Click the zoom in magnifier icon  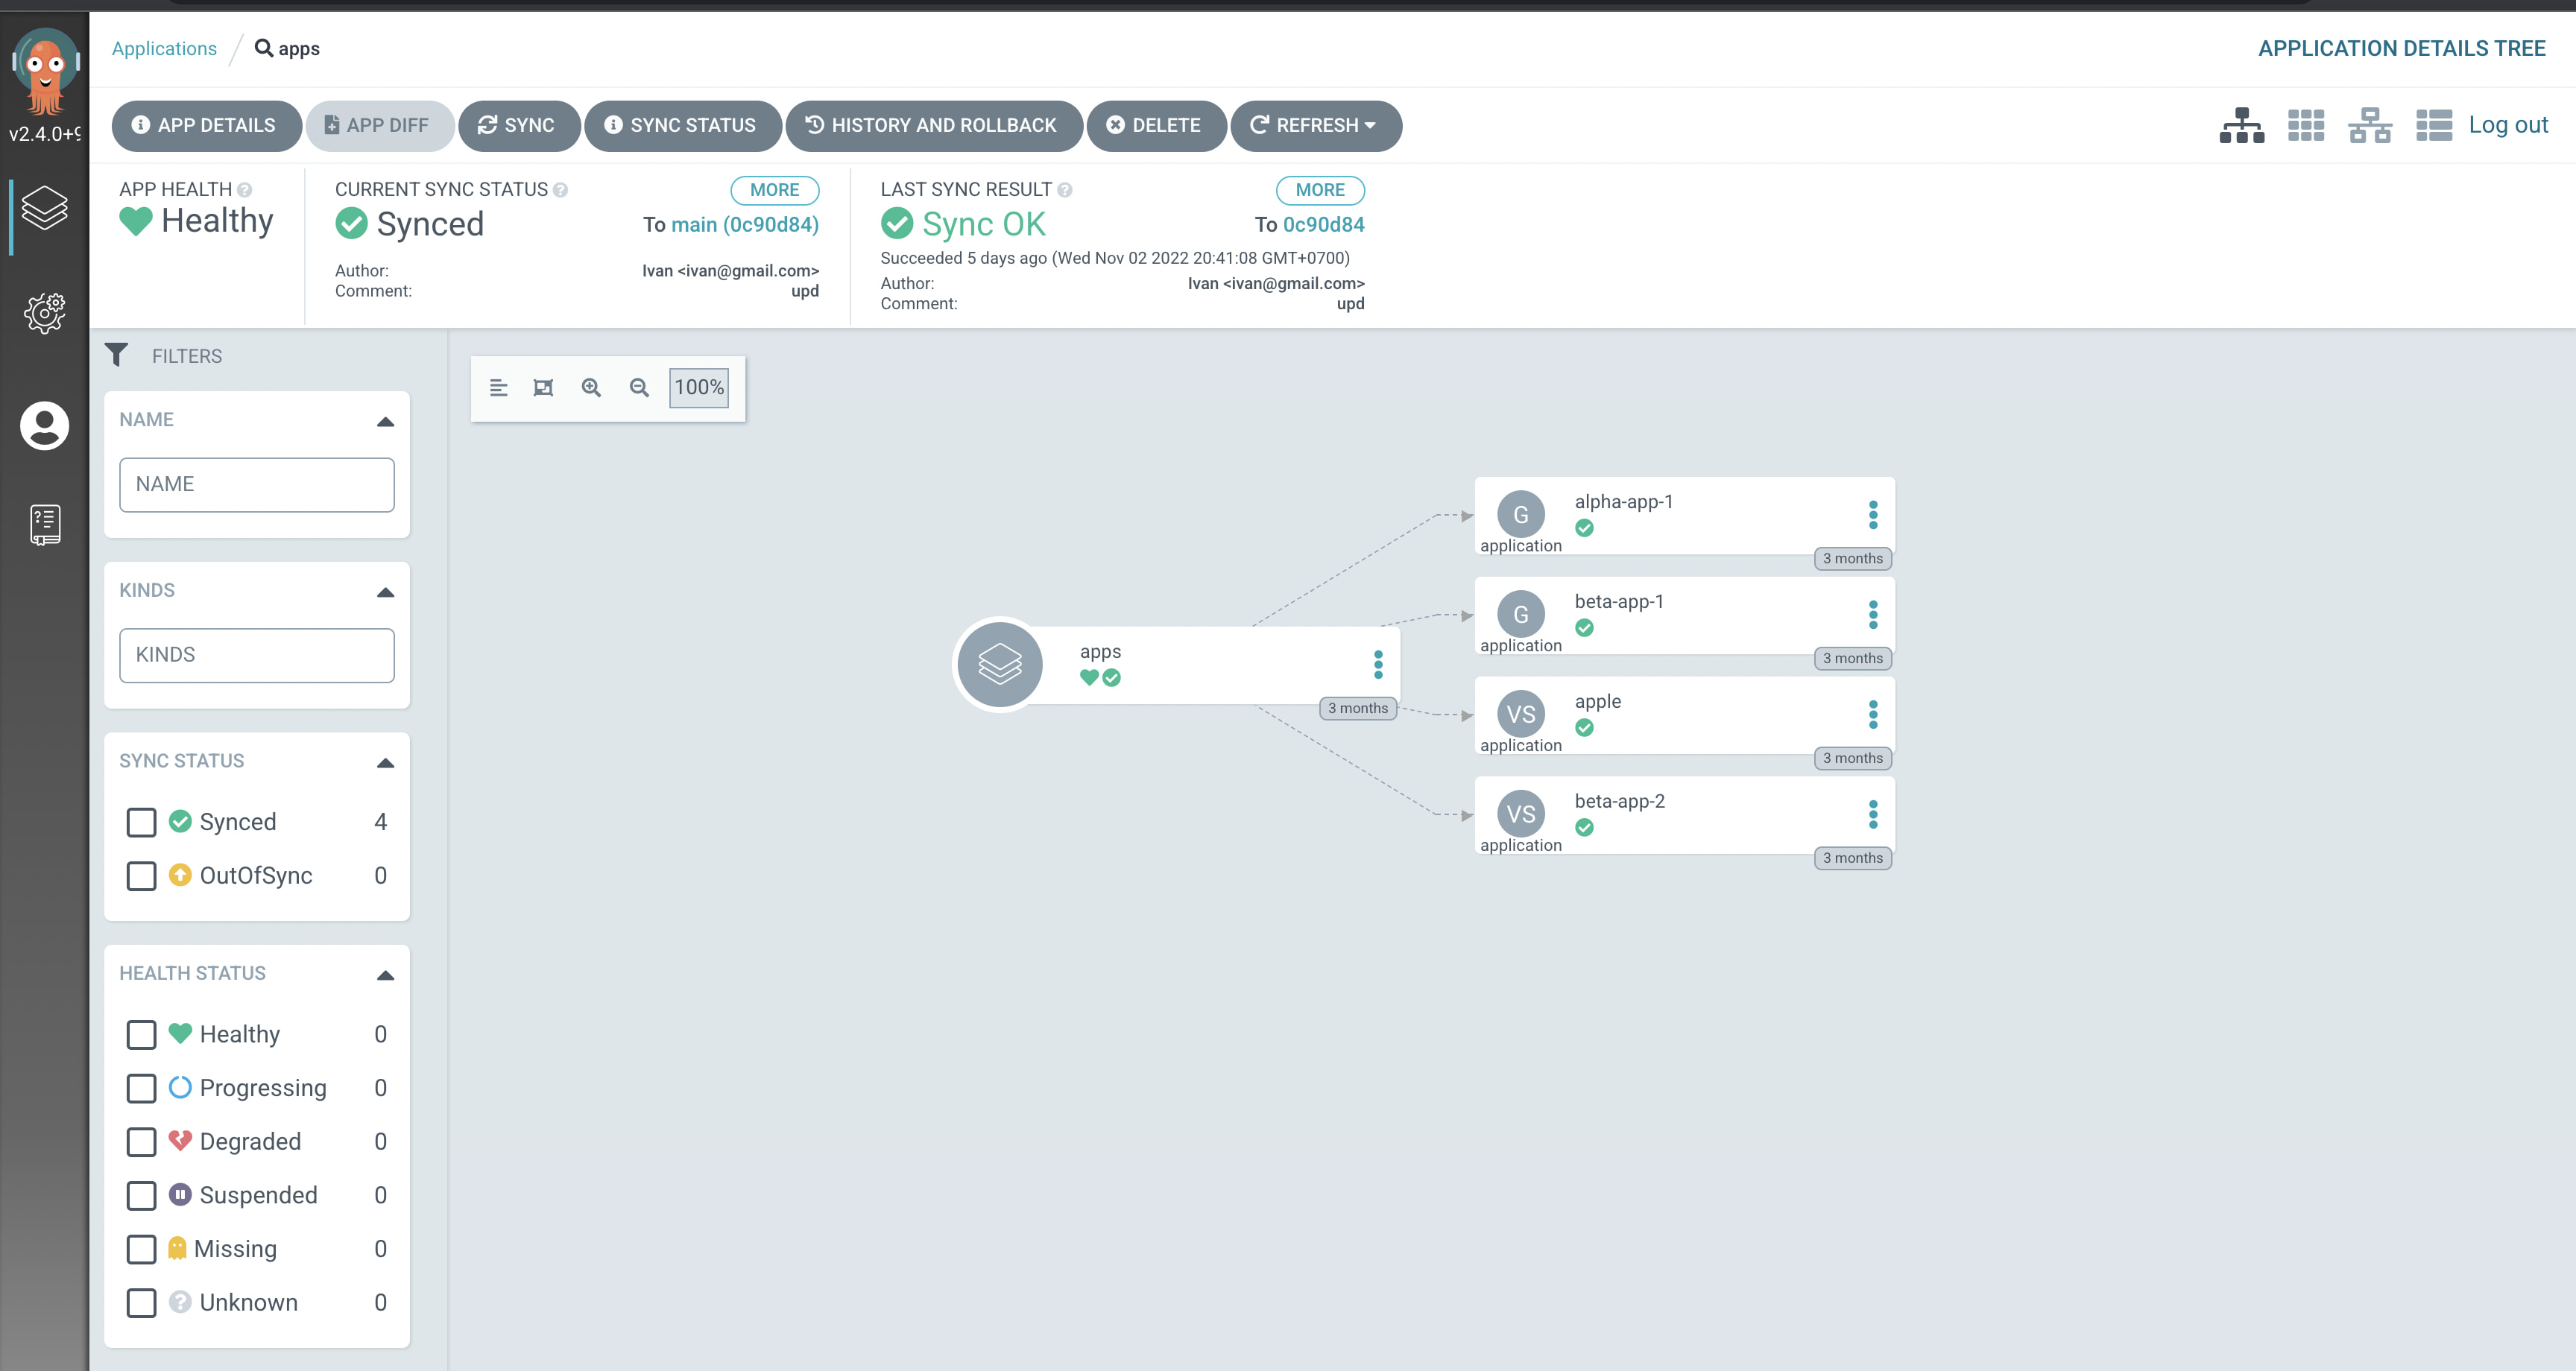pos(591,388)
